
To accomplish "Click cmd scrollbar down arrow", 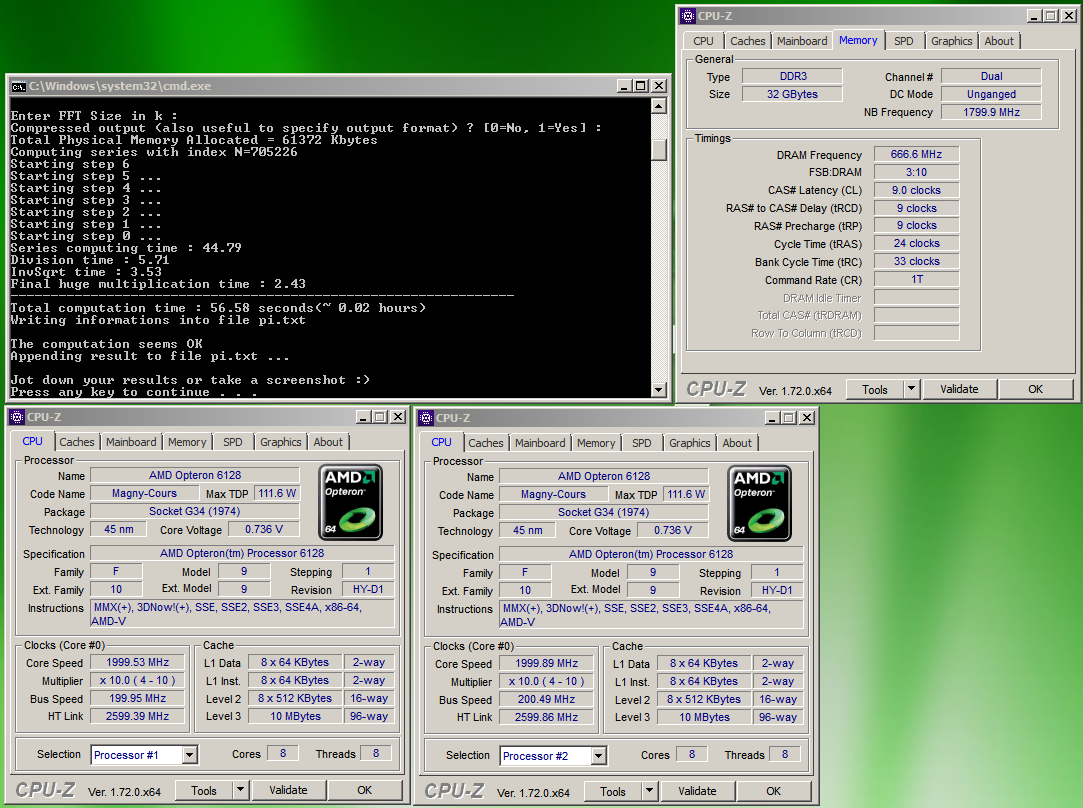I will click(659, 390).
